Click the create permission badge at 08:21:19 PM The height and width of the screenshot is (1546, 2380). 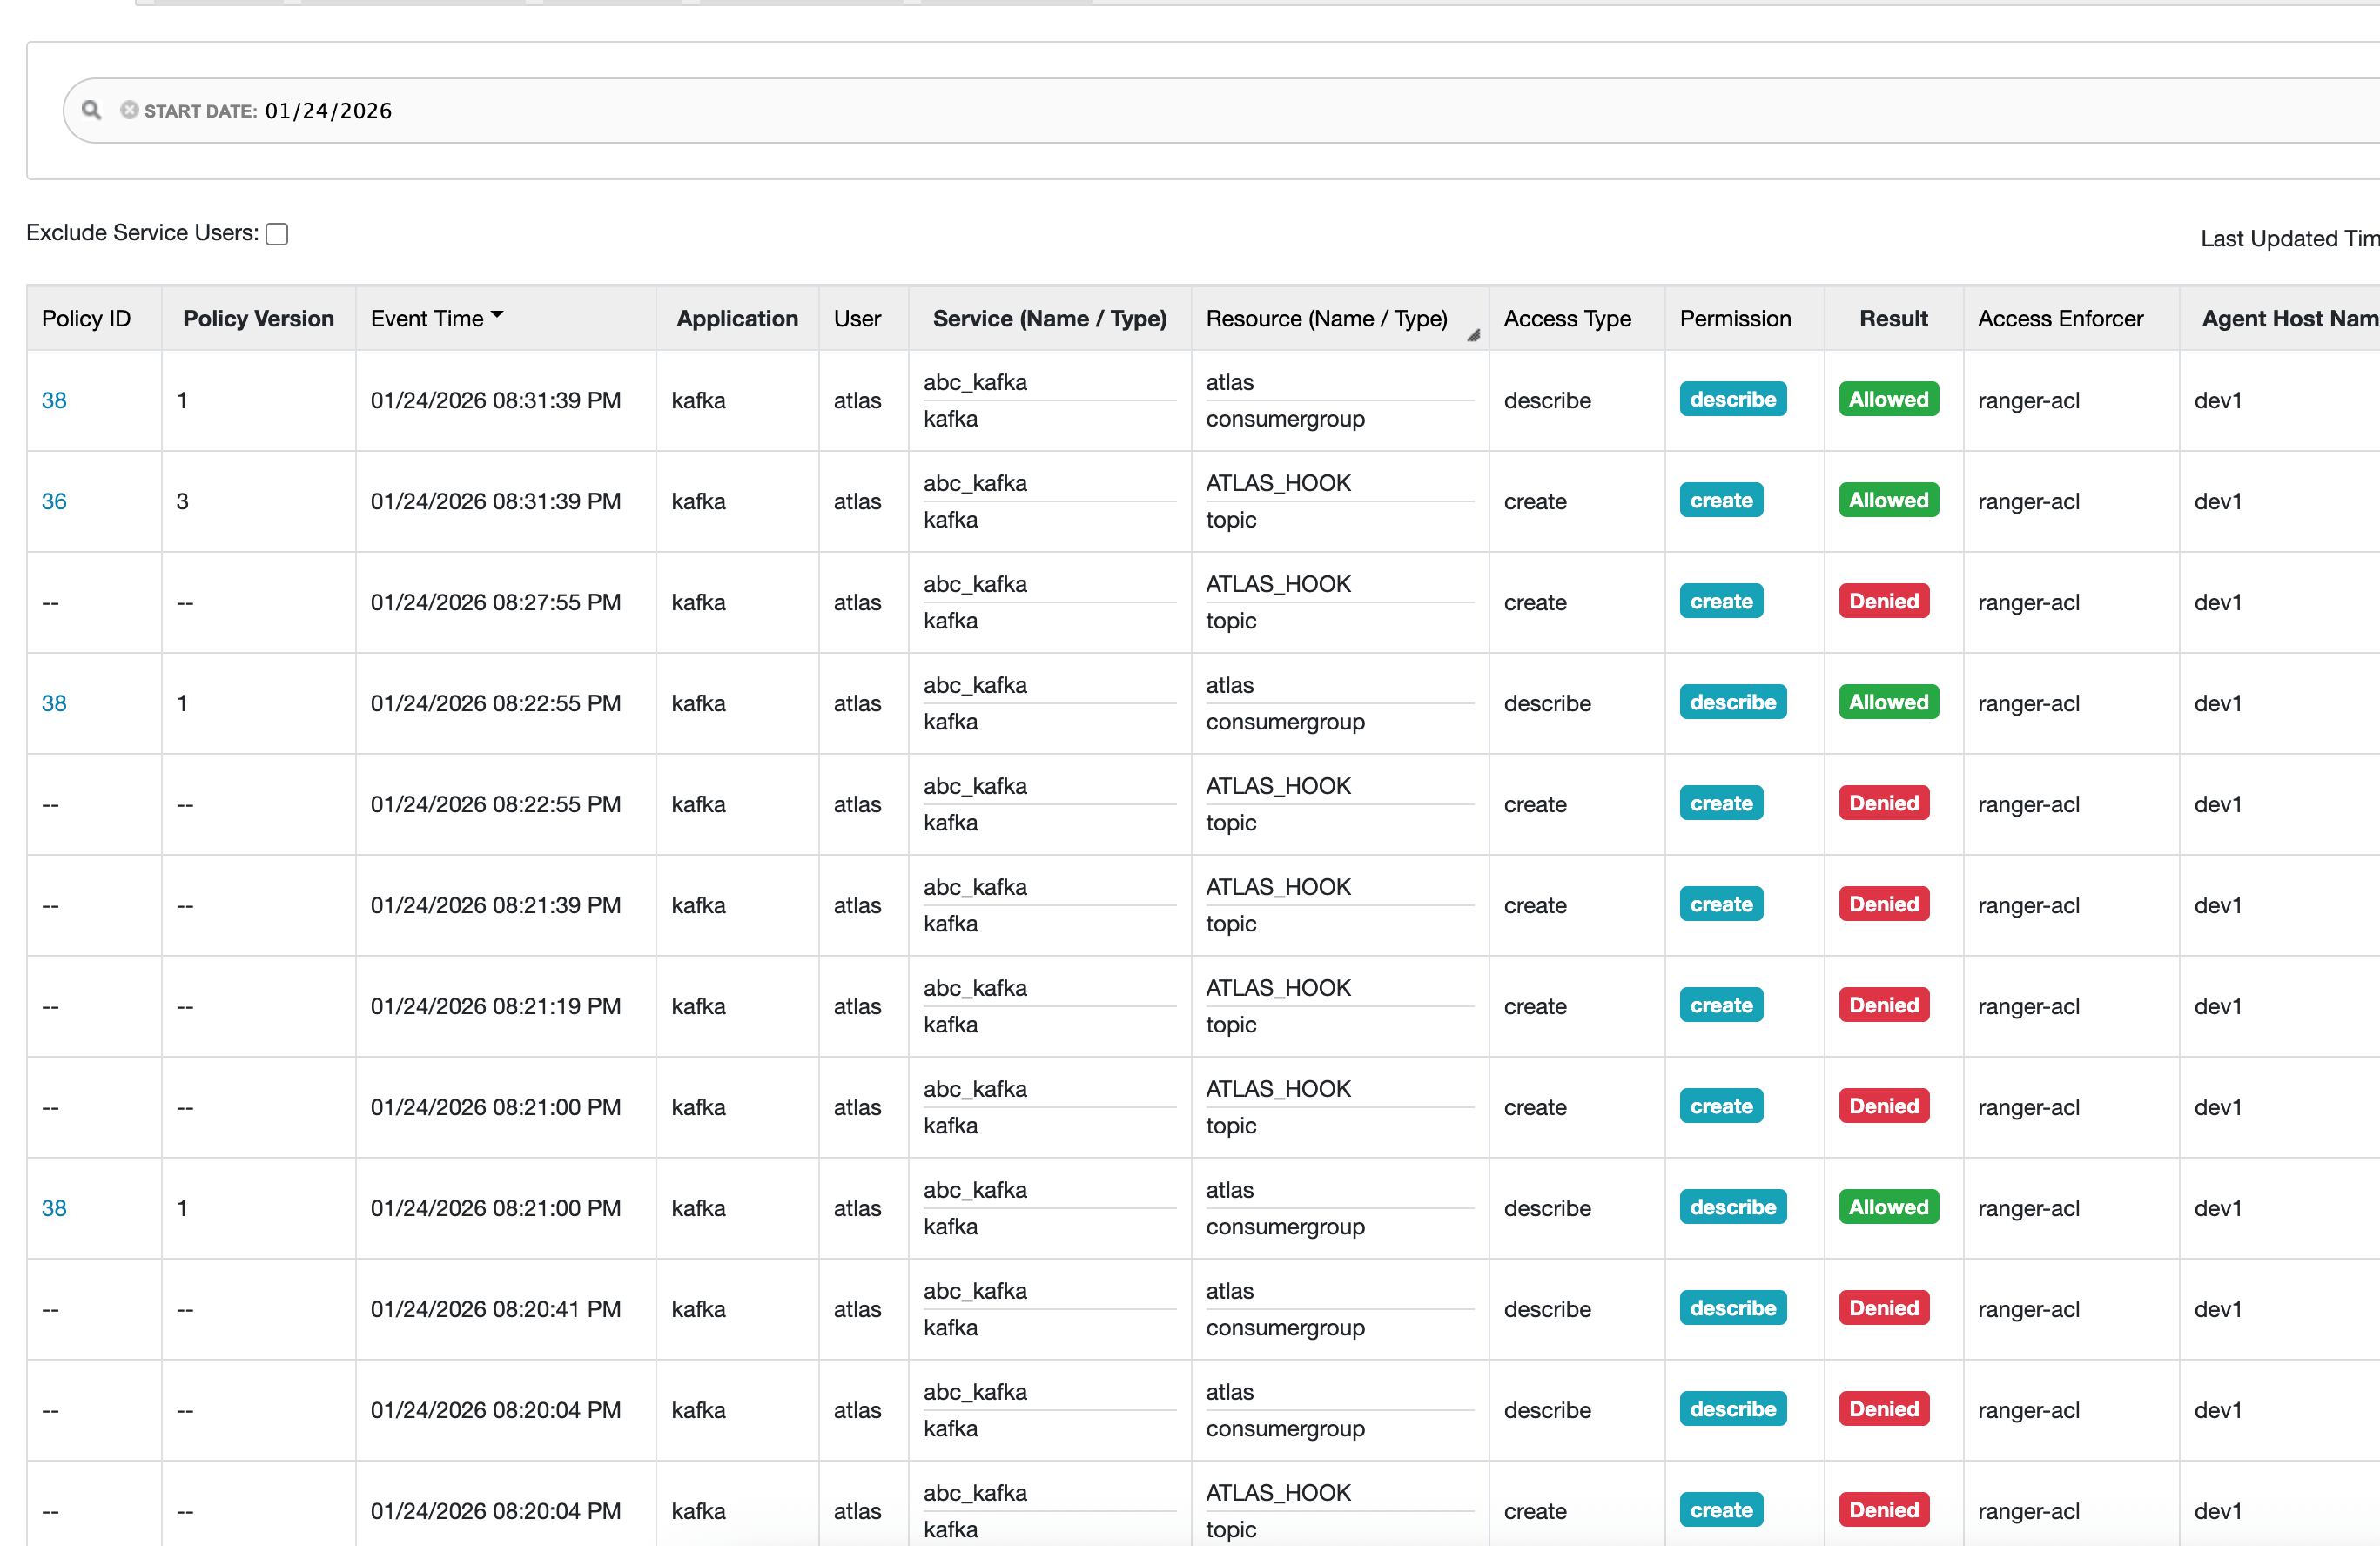coord(1720,1005)
